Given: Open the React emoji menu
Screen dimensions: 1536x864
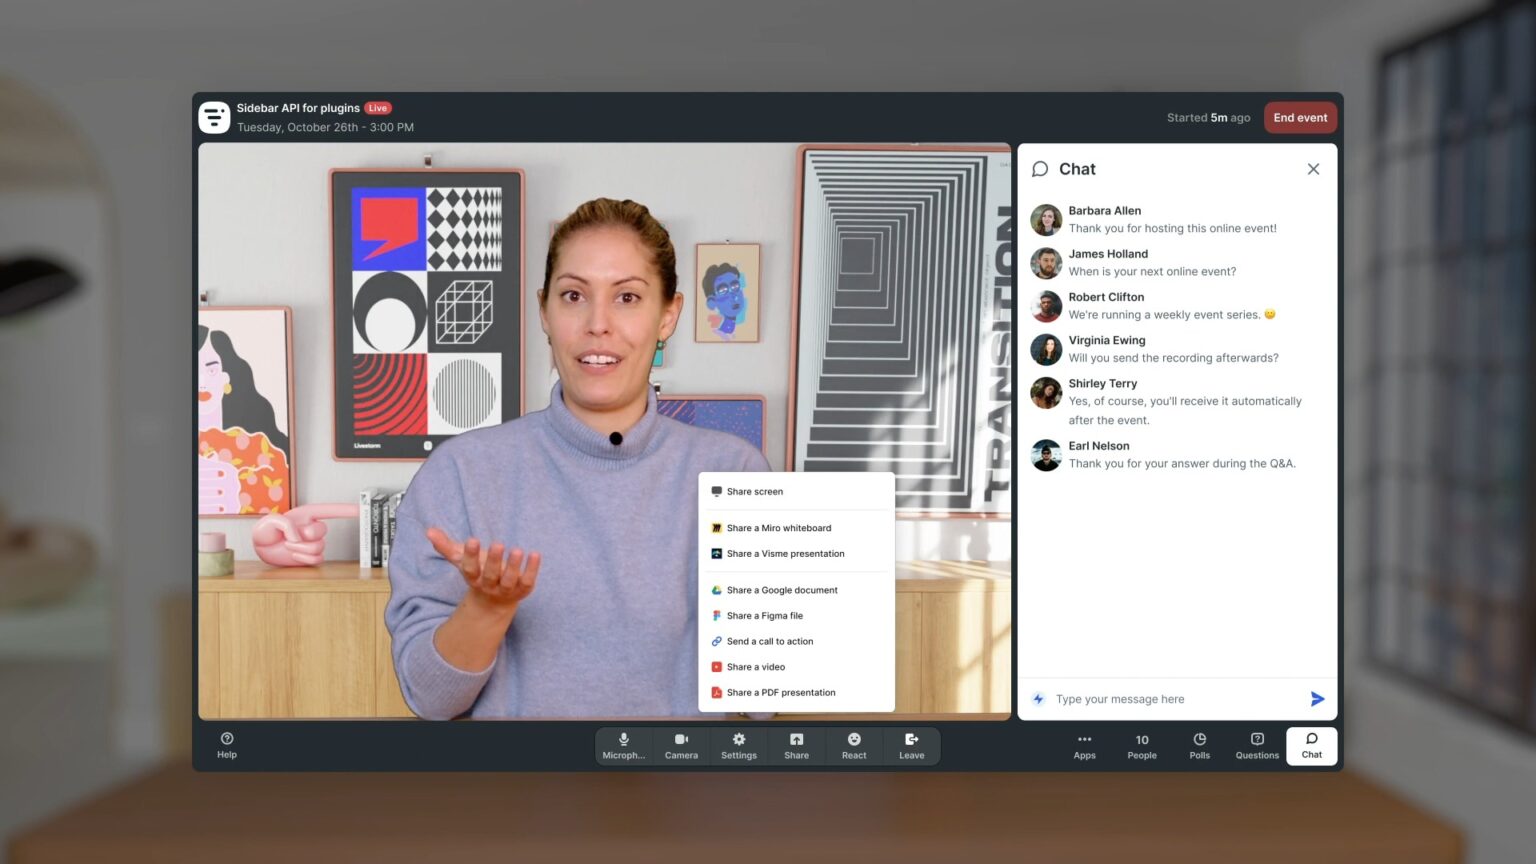Looking at the screenshot, I should (853, 746).
